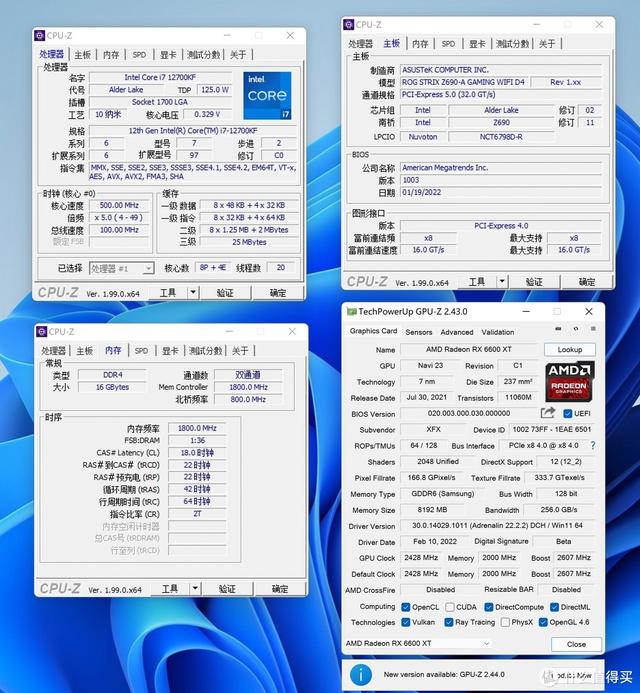
Task: Toggle the OpenGL 4.6 checkbox
Action: click(x=543, y=622)
